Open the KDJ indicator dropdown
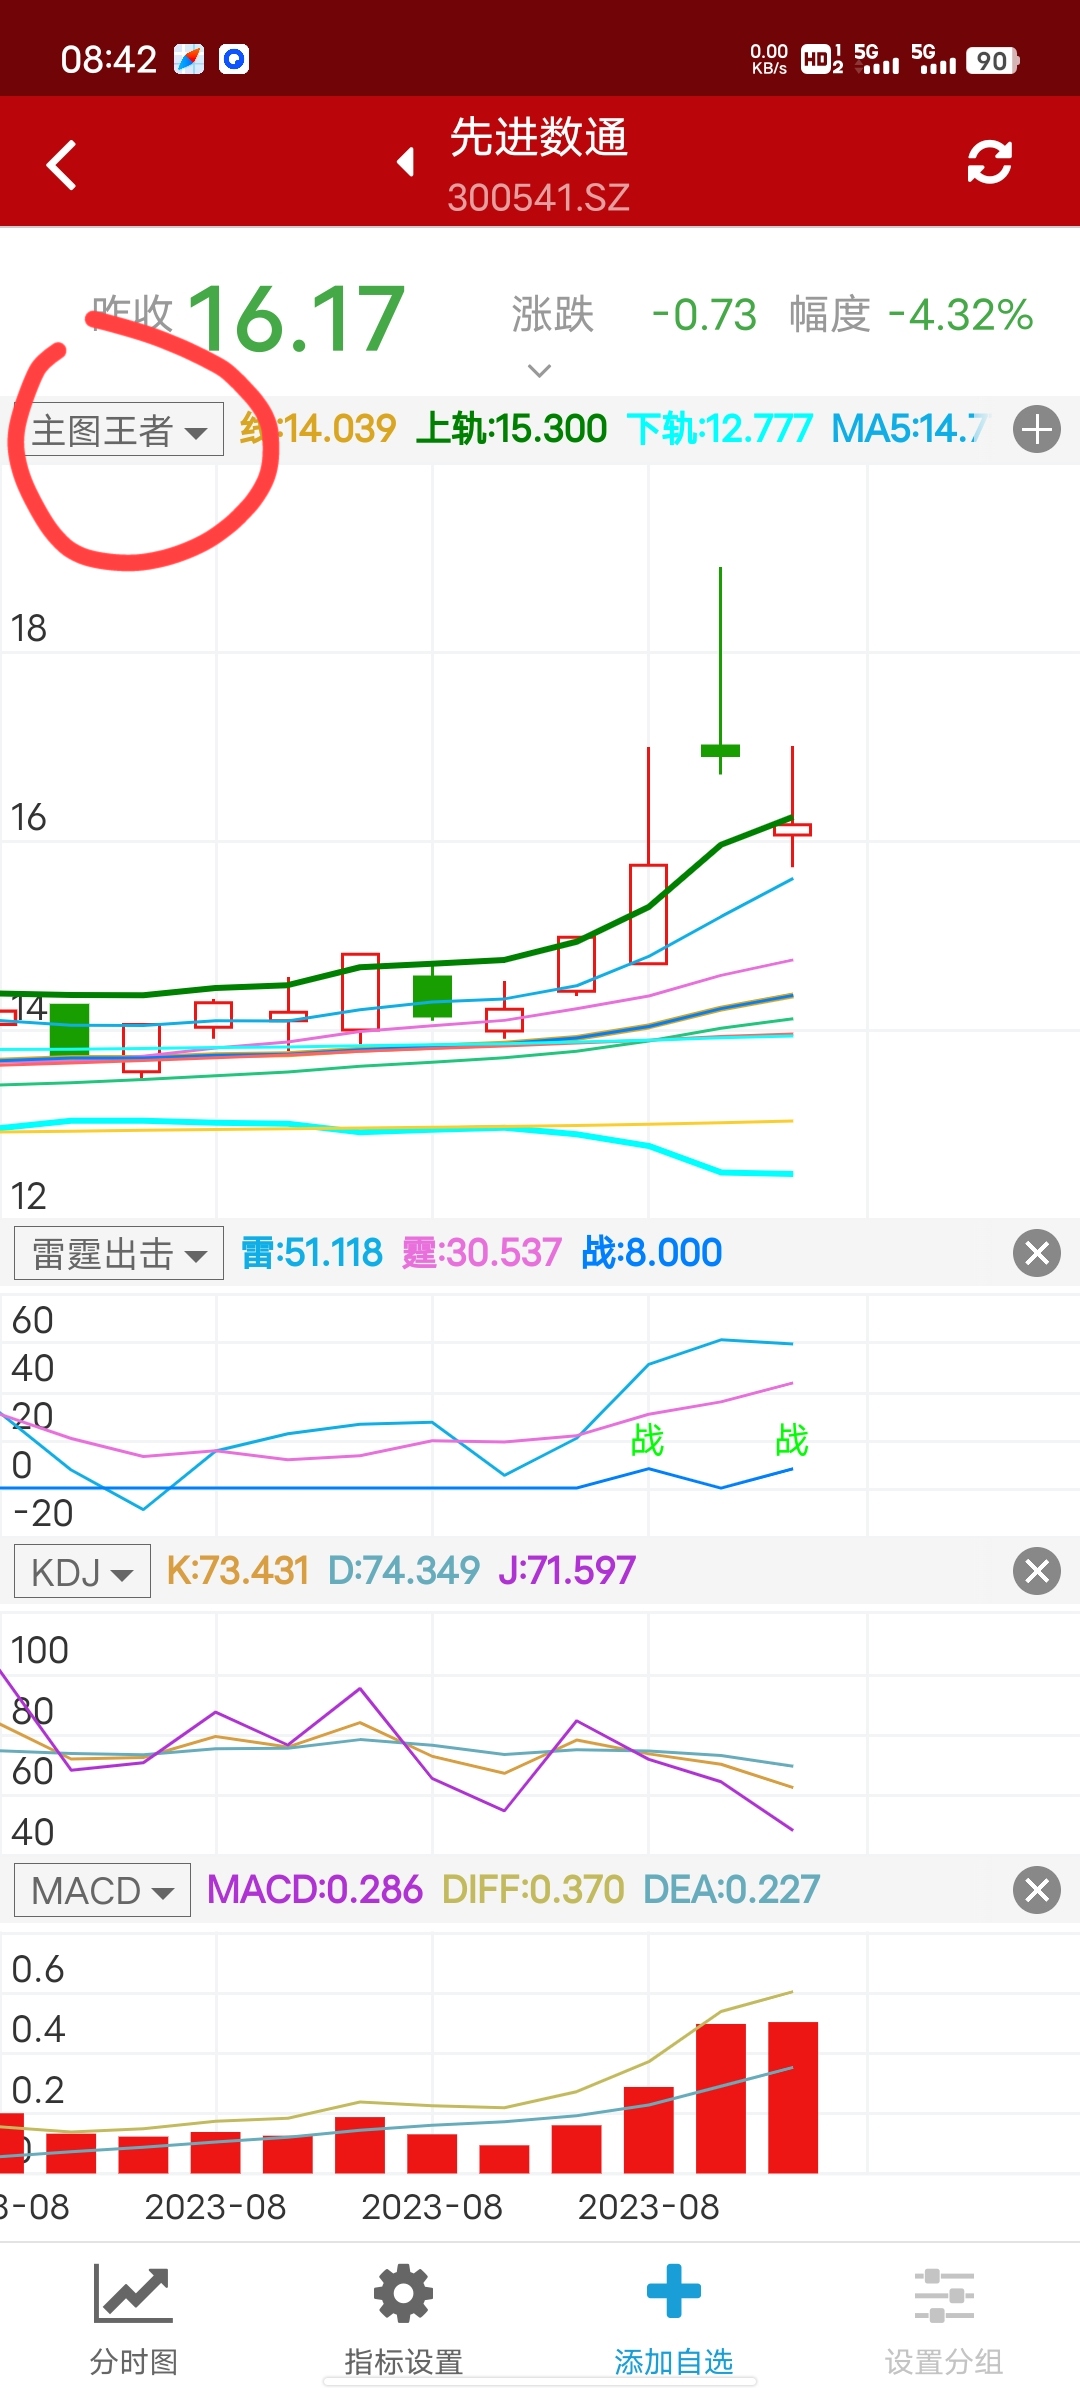 pos(82,1572)
